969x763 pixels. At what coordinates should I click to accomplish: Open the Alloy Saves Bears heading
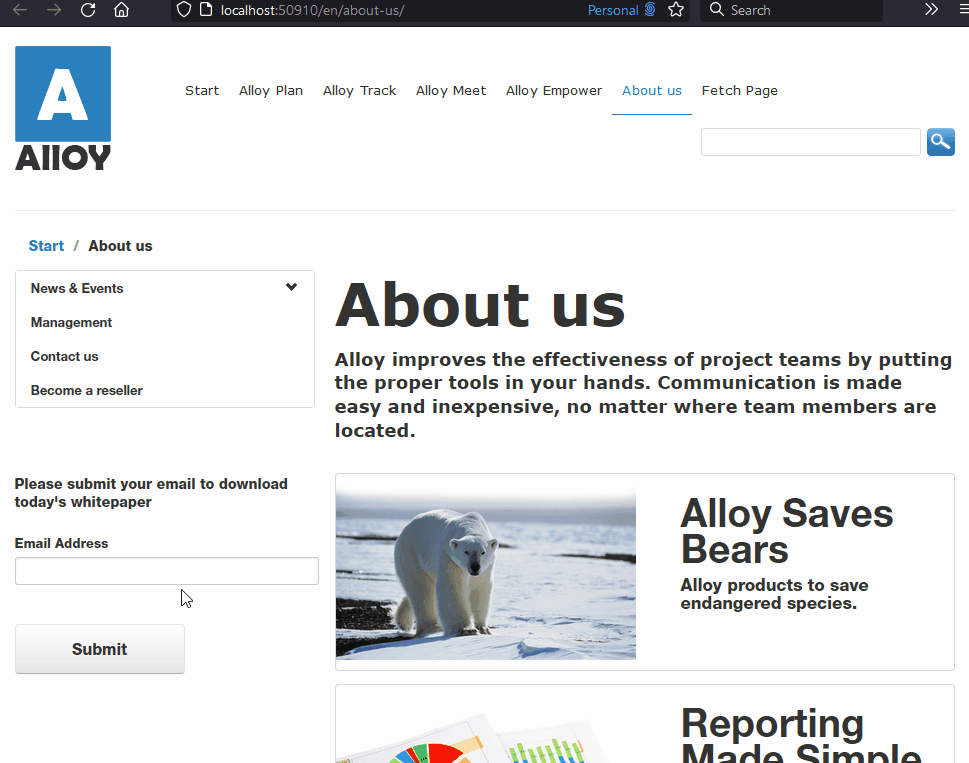(x=787, y=531)
